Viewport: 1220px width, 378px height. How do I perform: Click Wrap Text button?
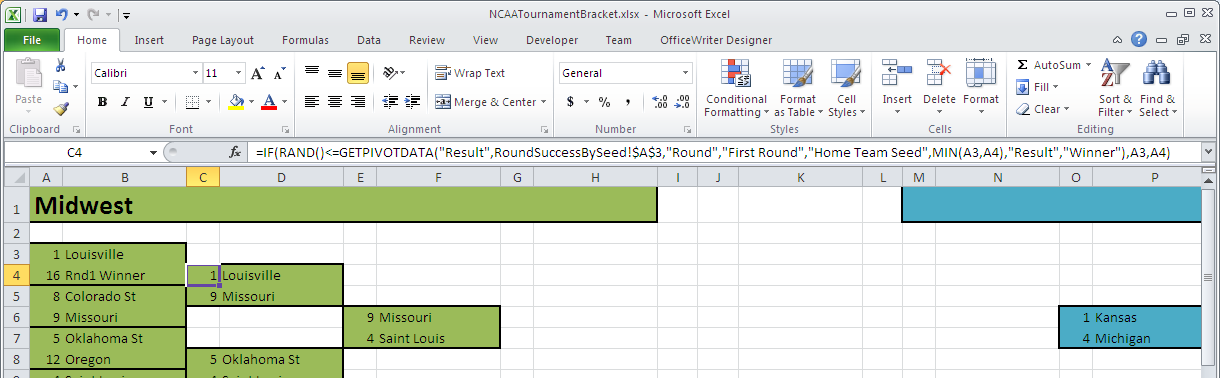[470, 73]
